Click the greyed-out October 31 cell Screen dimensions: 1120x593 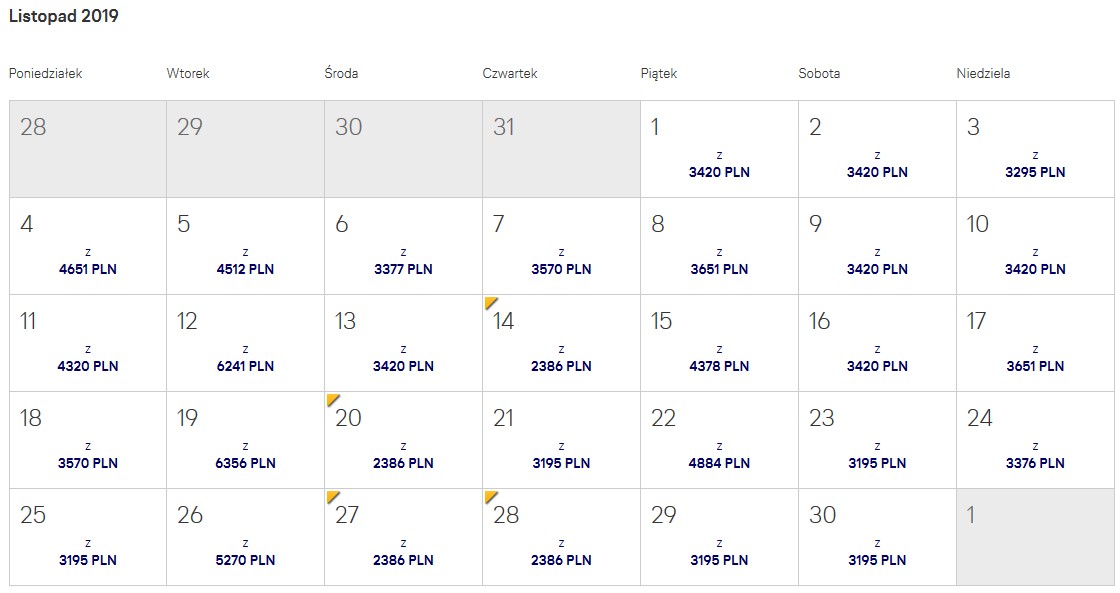click(x=561, y=149)
